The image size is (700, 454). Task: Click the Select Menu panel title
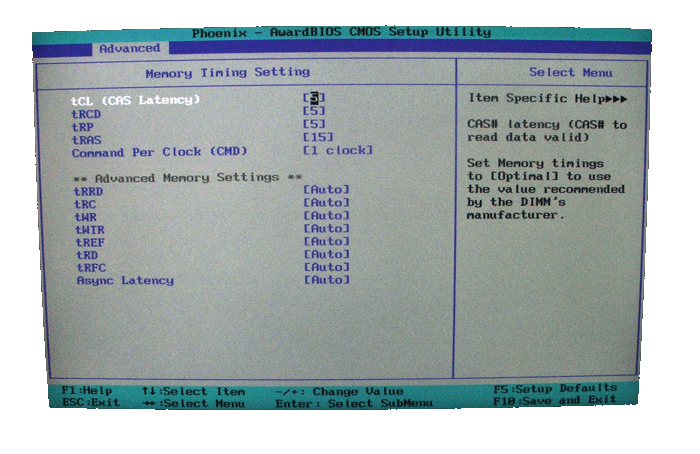click(571, 72)
